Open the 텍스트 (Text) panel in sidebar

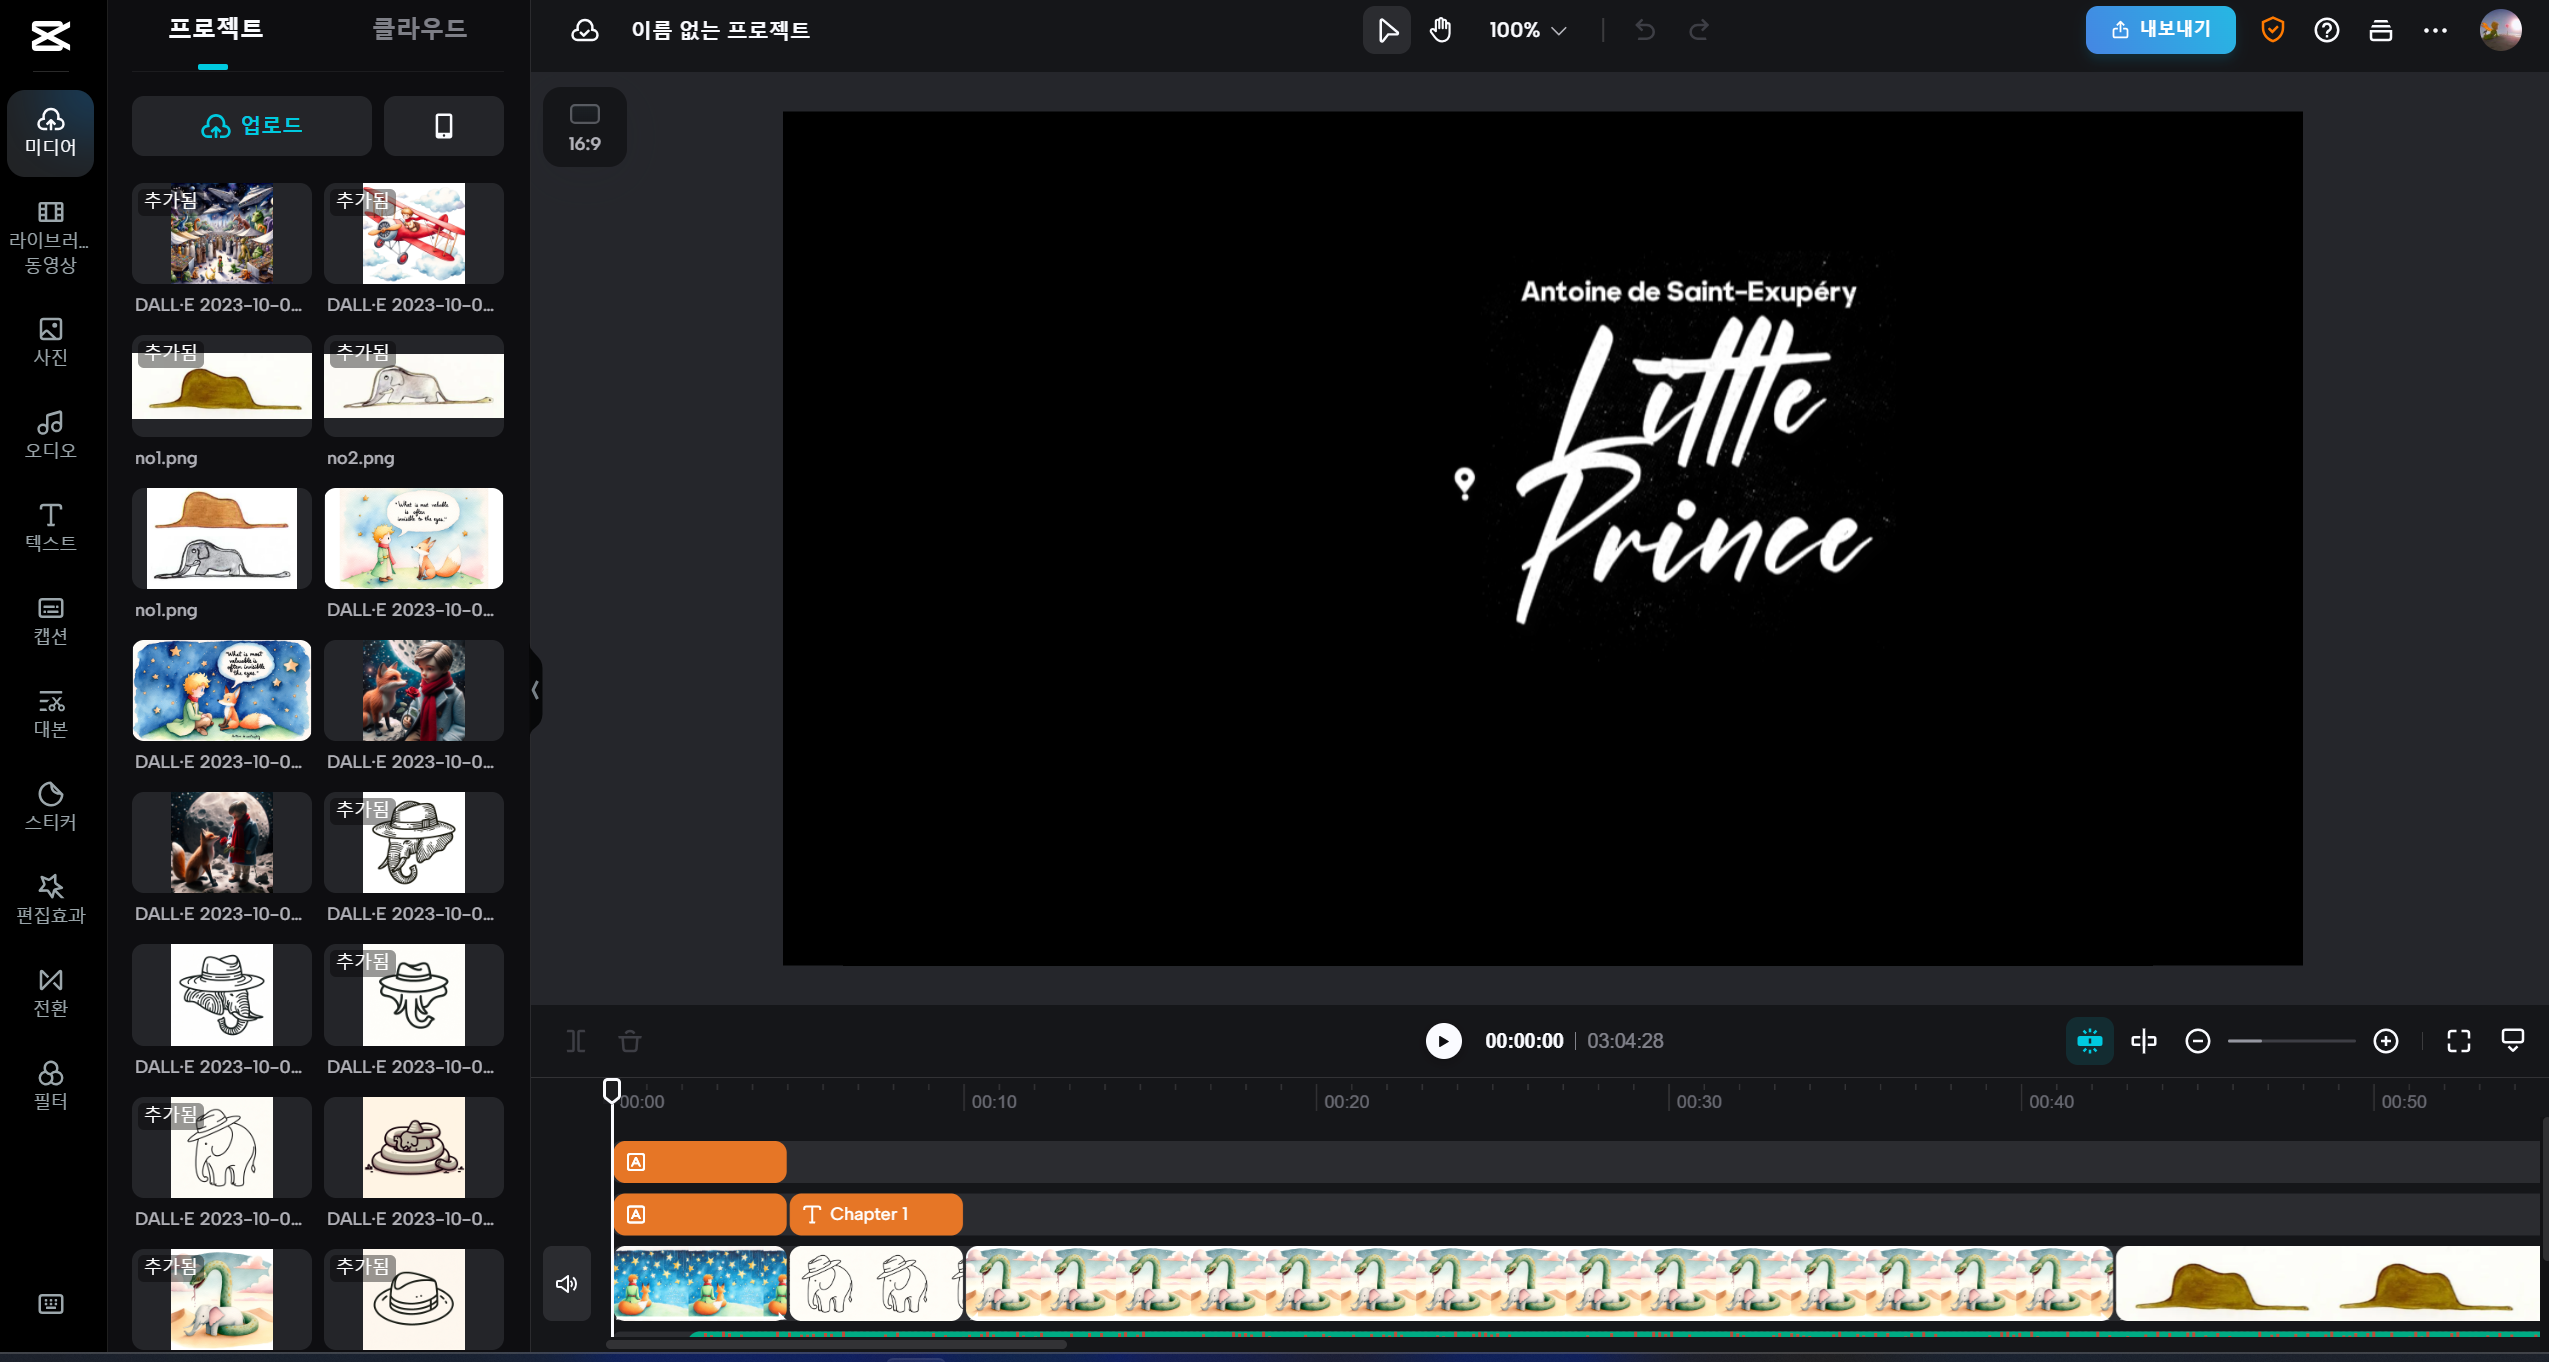[50, 527]
